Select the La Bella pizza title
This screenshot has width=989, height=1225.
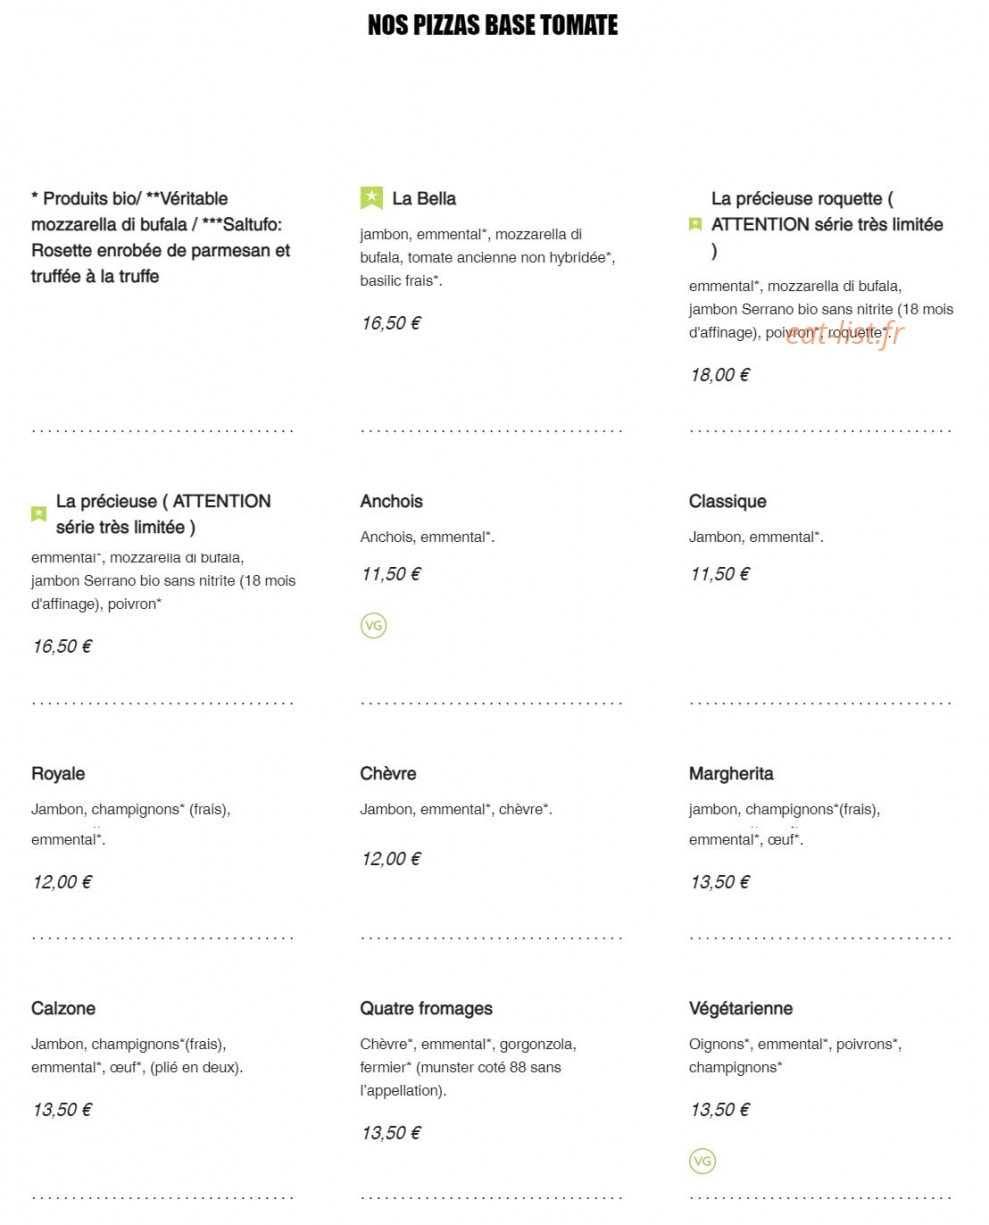424,198
